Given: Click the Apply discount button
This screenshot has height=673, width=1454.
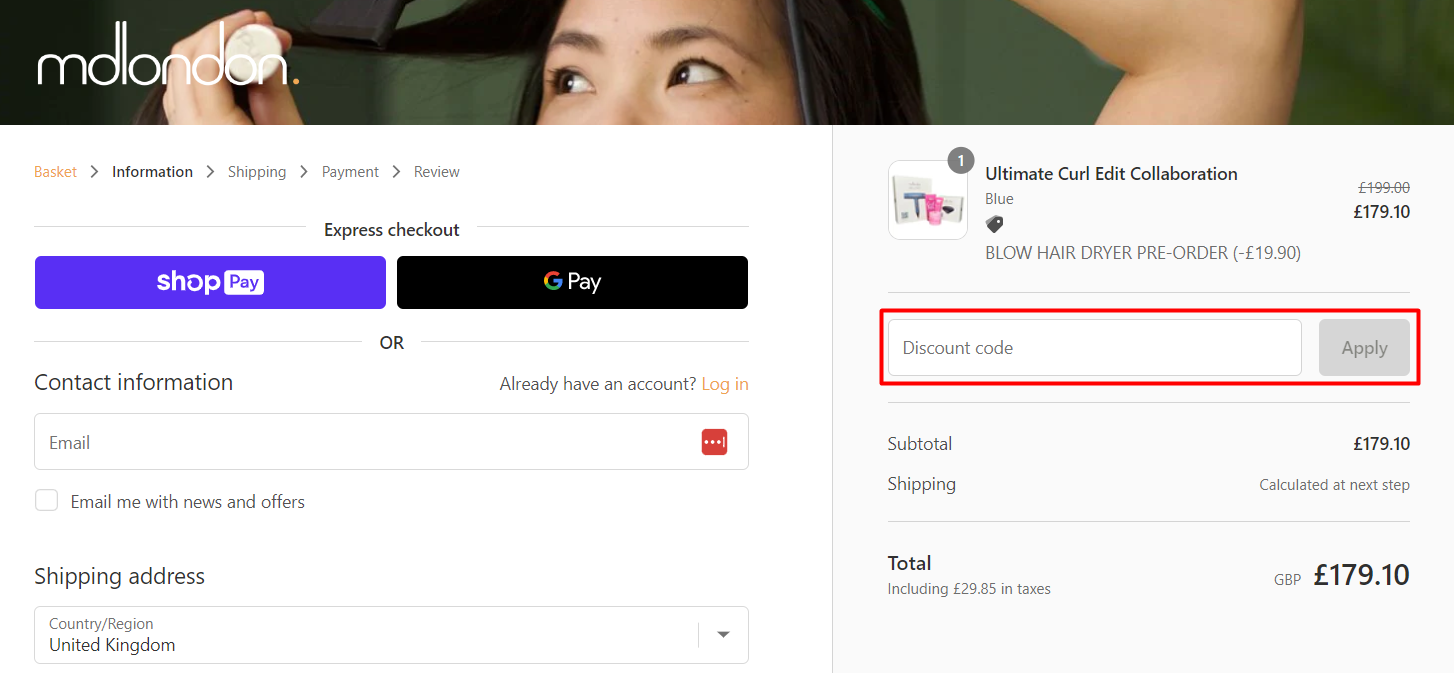Looking at the screenshot, I should tap(1364, 348).
